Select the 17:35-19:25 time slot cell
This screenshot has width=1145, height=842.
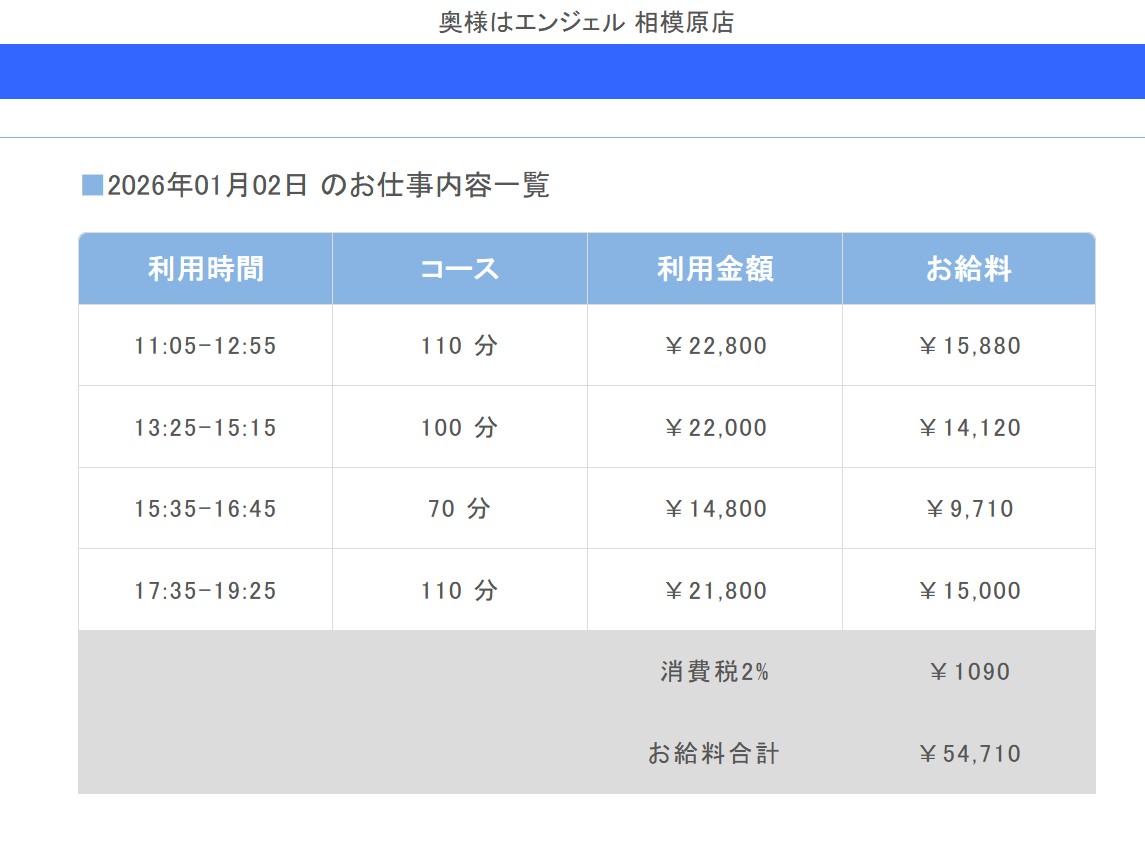pos(205,591)
